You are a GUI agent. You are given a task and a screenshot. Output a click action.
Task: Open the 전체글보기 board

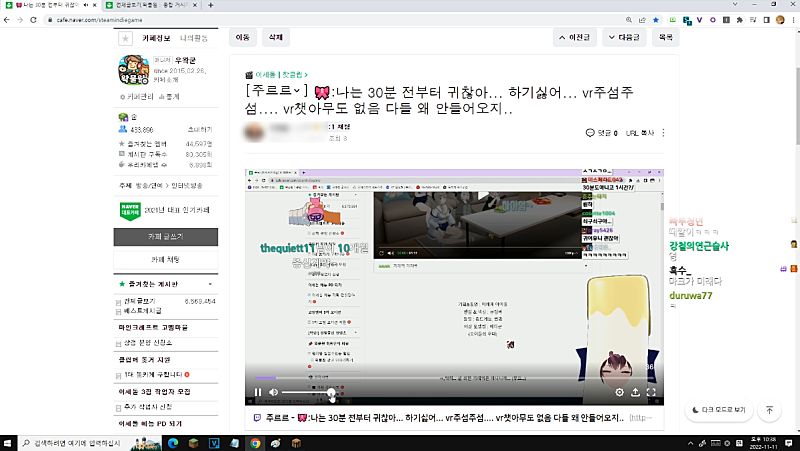[140, 302]
